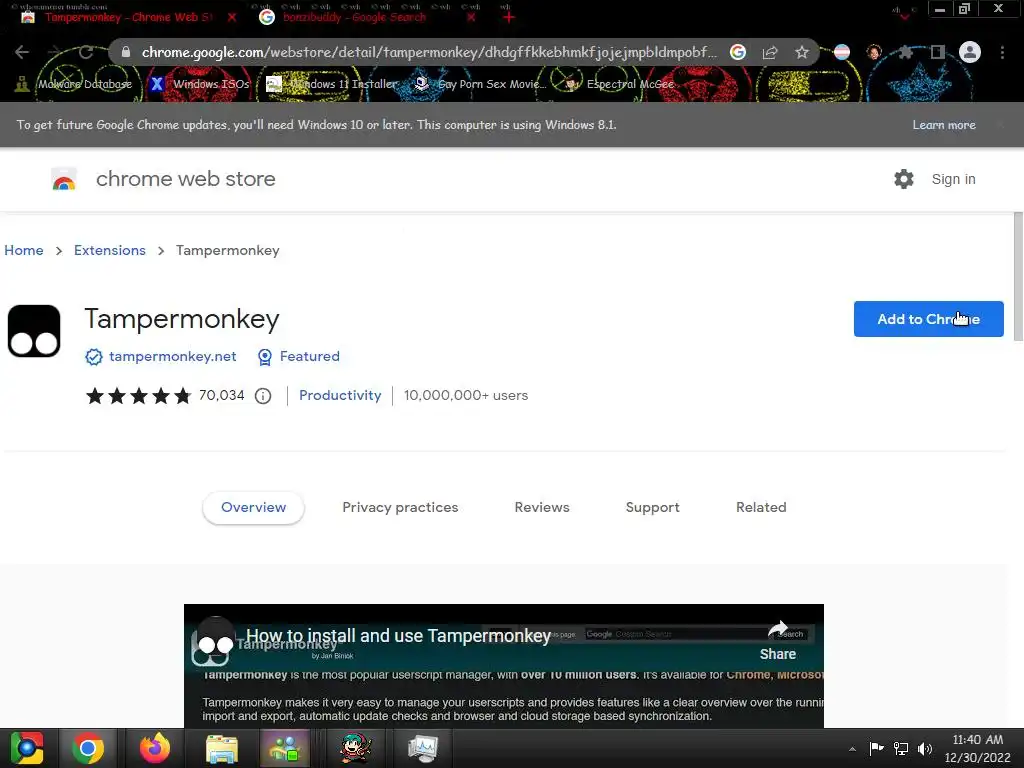
Task: Open Windows 11 Installer bookmark
Action: coord(332,84)
